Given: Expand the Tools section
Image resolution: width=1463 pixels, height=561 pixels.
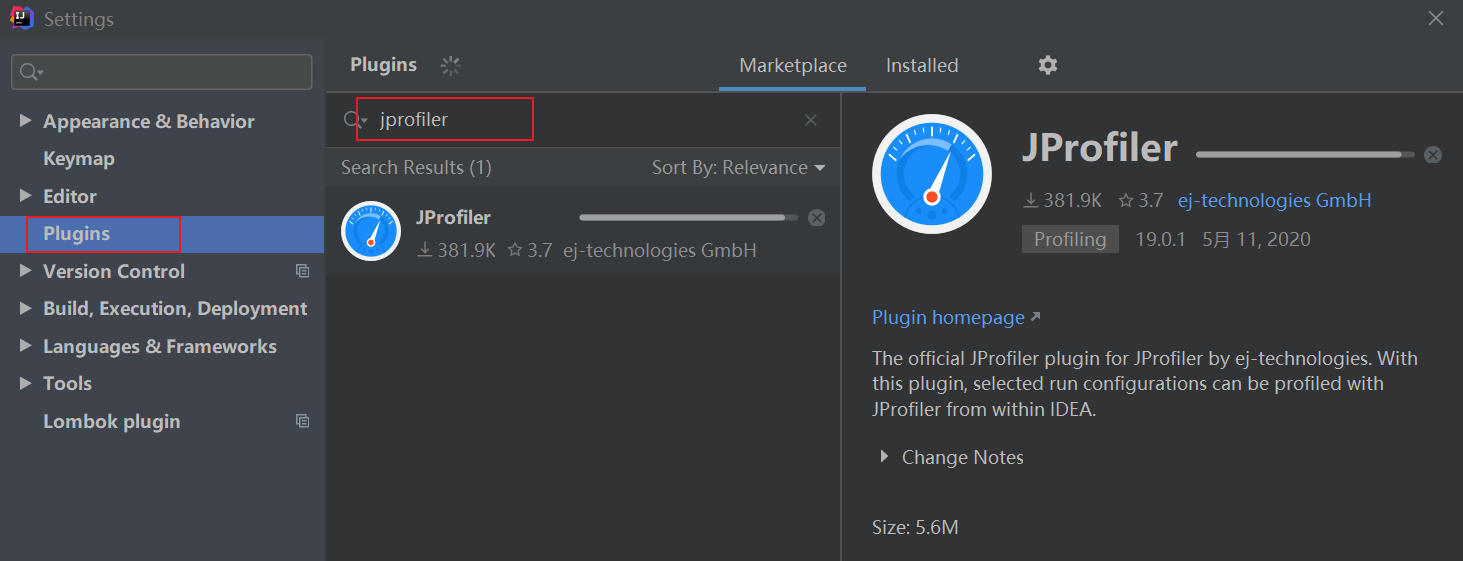Looking at the screenshot, I should pyautogui.click(x=25, y=384).
